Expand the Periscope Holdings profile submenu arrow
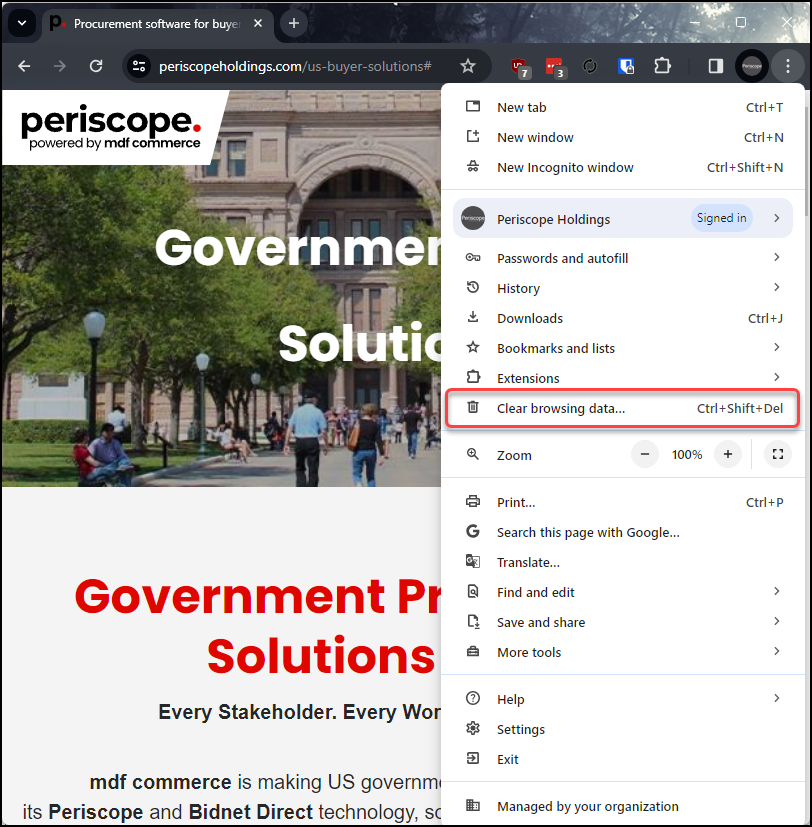This screenshot has width=812, height=827. point(777,218)
